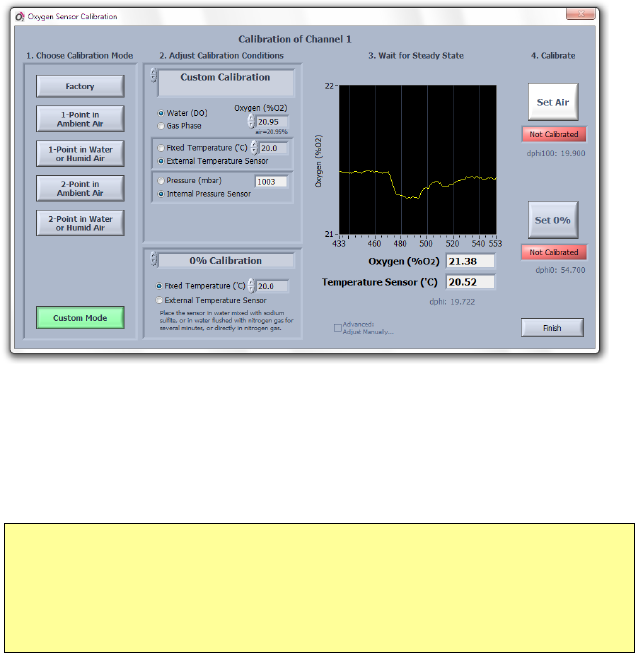Click the Oxygen 20.95 input field
This screenshot has width=635, height=653.
[271, 122]
